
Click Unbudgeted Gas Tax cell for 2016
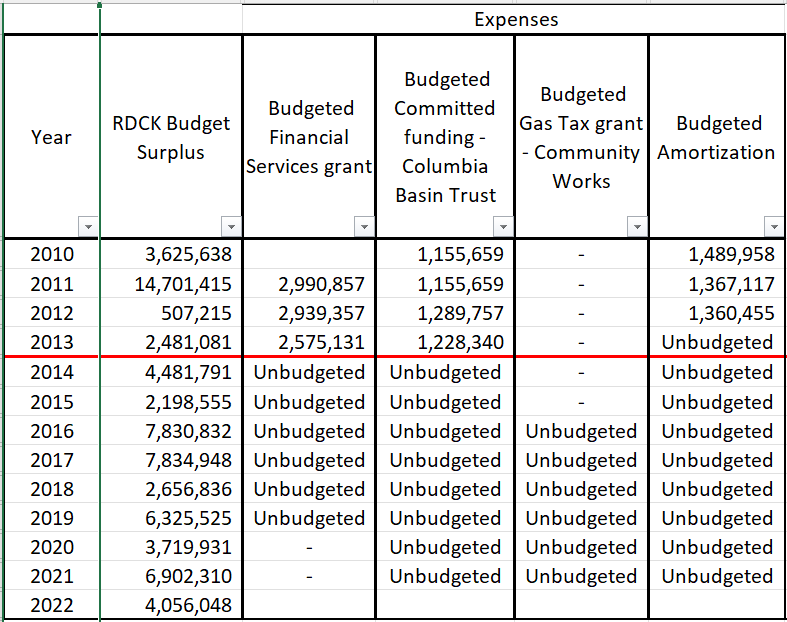pos(582,431)
